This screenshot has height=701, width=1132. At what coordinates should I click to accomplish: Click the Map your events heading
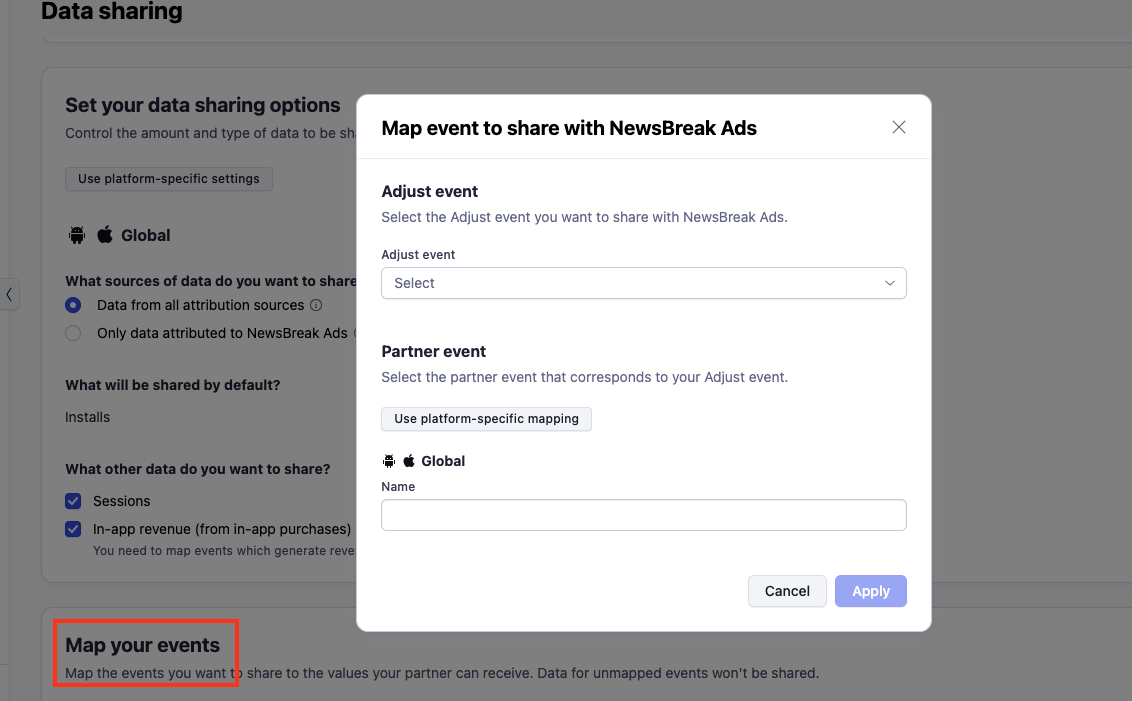pos(143,645)
